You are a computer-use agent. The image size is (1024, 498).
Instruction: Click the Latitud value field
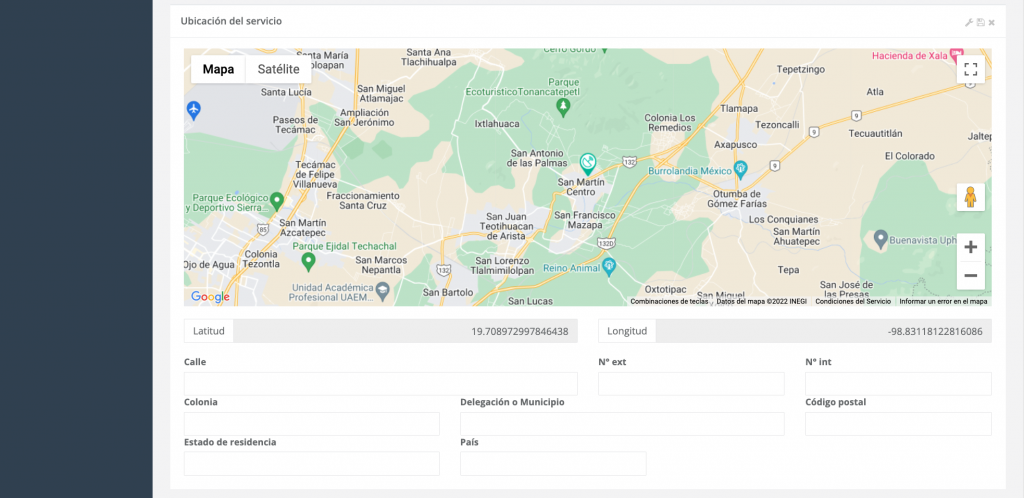tap(405, 331)
